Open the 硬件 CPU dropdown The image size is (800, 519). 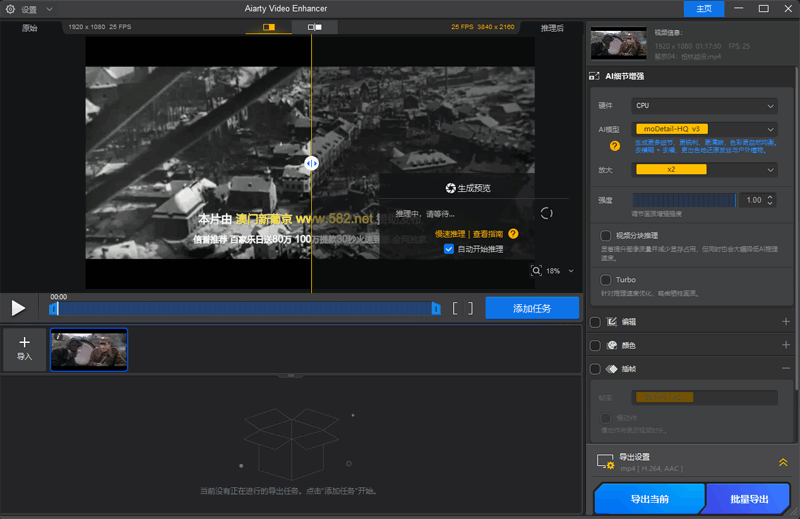pos(705,105)
